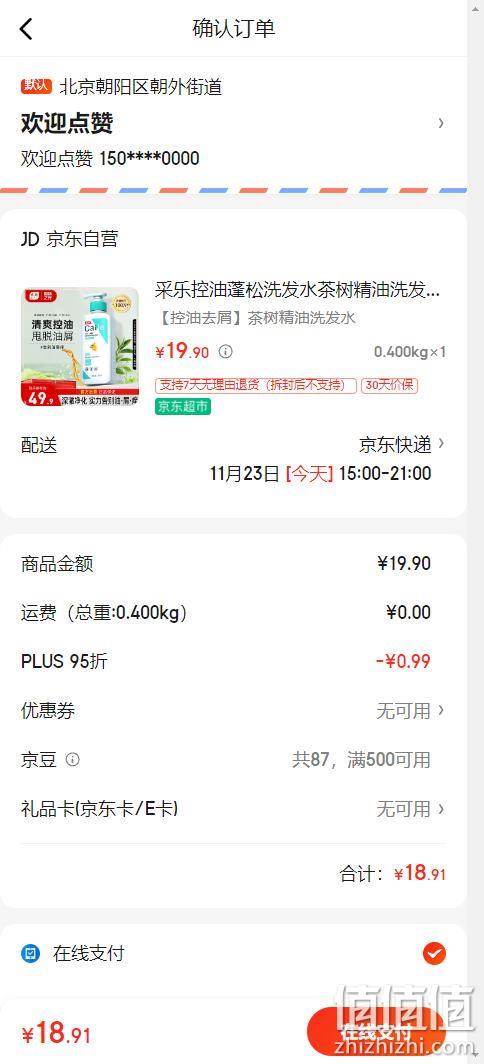Tap the 京东超市 green tag
Image resolution: width=484 pixels, height=1064 pixels.
183,406
